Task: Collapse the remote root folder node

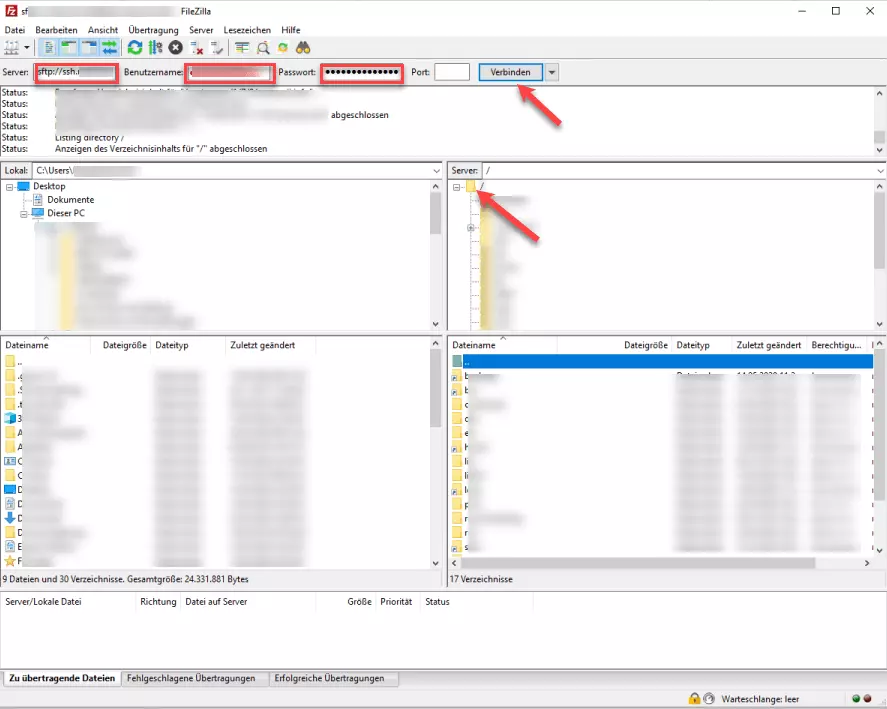Action: [x=457, y=187]
